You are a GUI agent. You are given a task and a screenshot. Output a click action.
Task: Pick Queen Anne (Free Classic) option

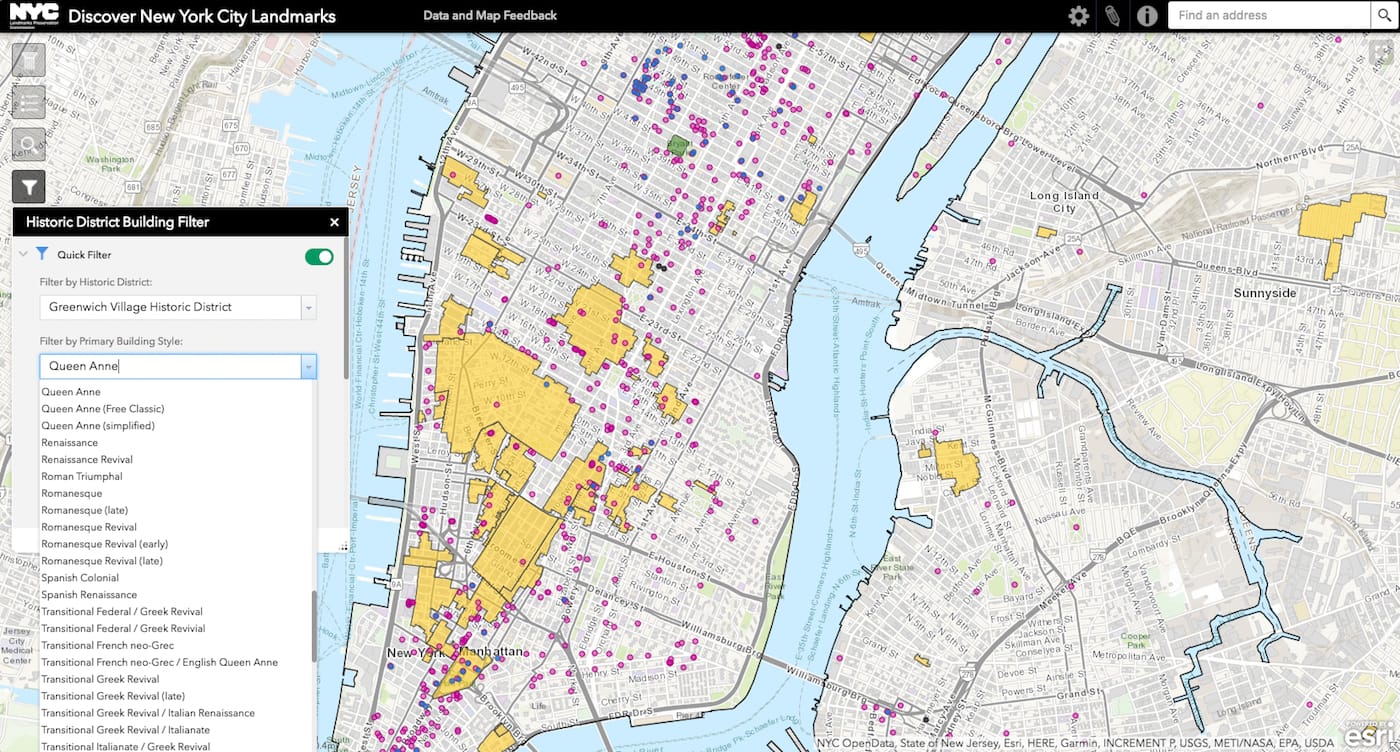pyautogui.click(x=103, y=409)
